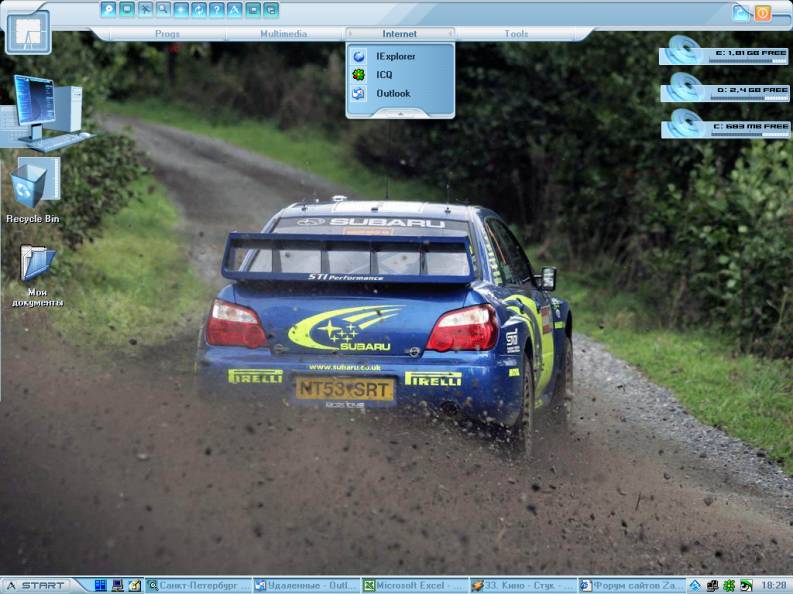Click the monitor icon in the top toolbar
The height and width of the screenshot is (594, 793).
(126, 10)
